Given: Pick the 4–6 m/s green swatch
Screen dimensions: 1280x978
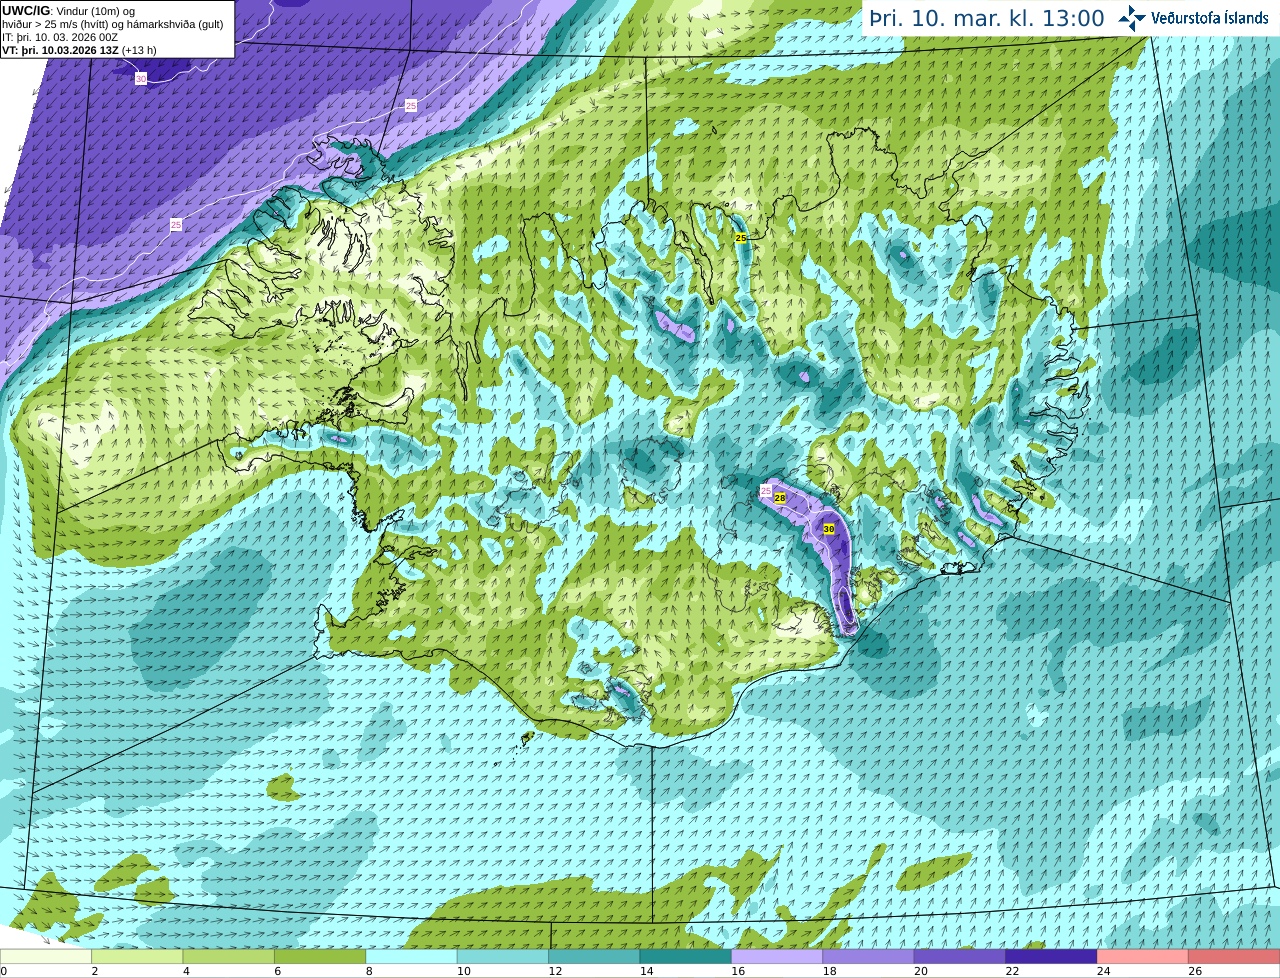Looking at the screenshot, I should (229, 957).
